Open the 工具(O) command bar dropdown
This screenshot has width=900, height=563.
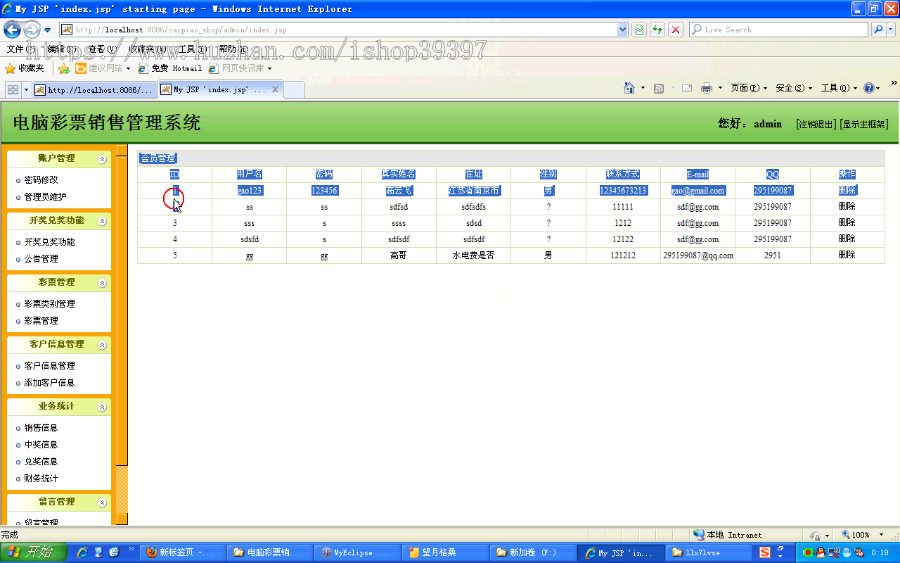(839, 88)
